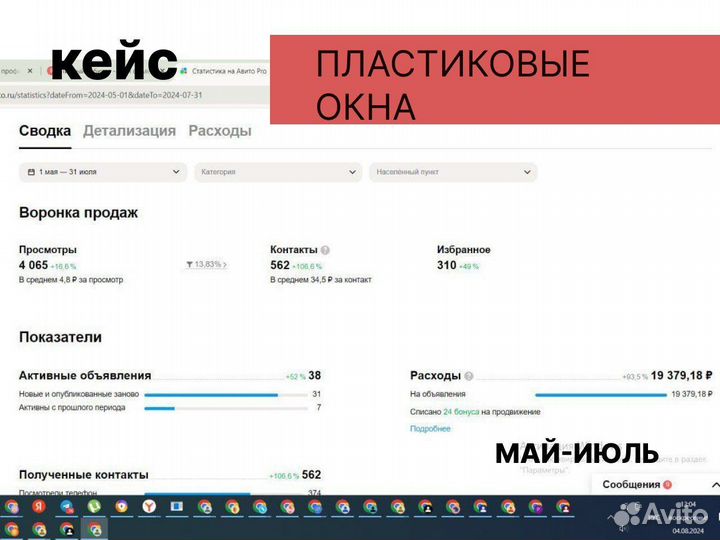Click the Новые и опубликованные заново progress bar
This screenshot has height=540, width=720.
[x=226, y=395]
